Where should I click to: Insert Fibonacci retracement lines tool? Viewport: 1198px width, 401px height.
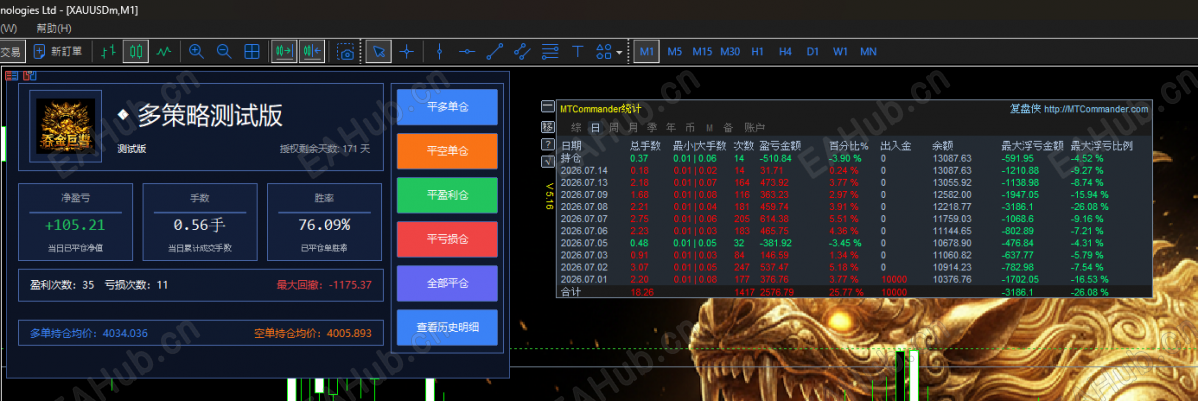549,51
